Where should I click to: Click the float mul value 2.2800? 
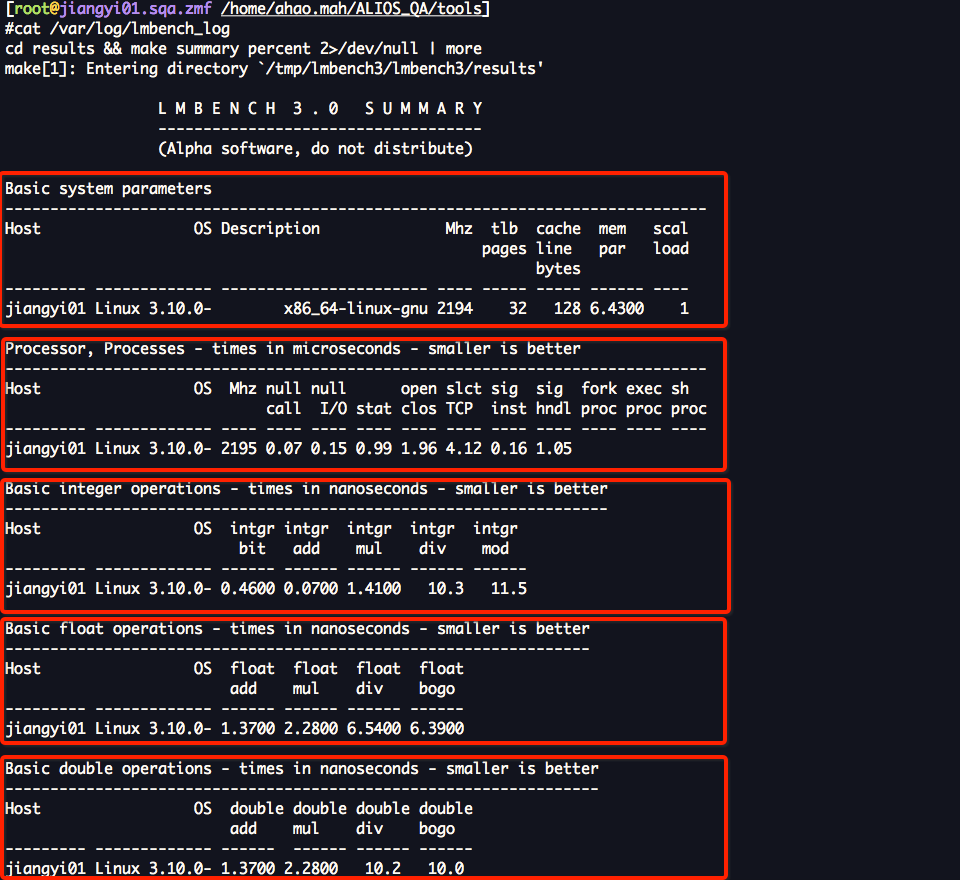310,729
